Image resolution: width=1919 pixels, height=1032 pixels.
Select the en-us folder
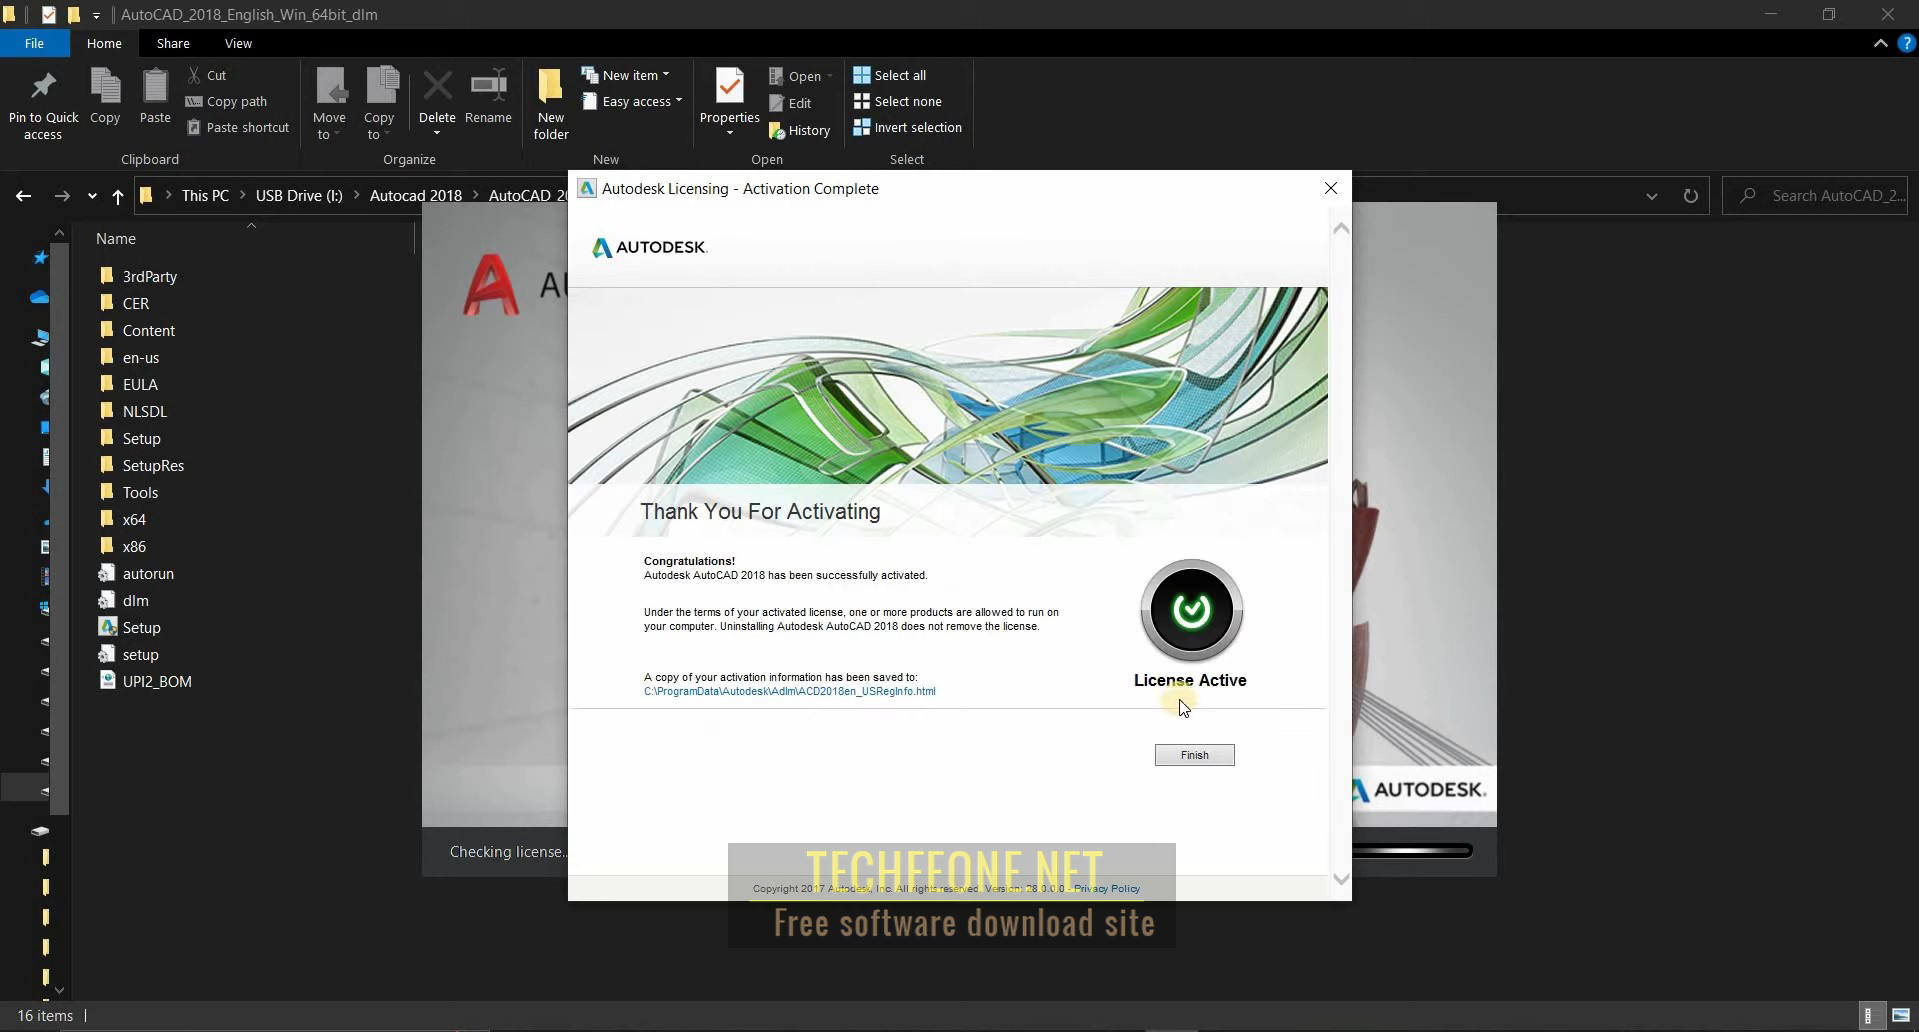tap(129, 357)
